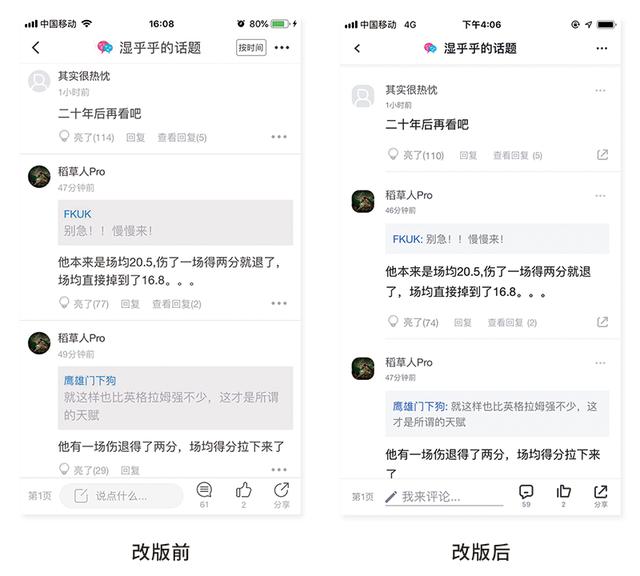The image size is (640, 576).
Task: Focus the 说点什么 comment input
Action: 122,496
